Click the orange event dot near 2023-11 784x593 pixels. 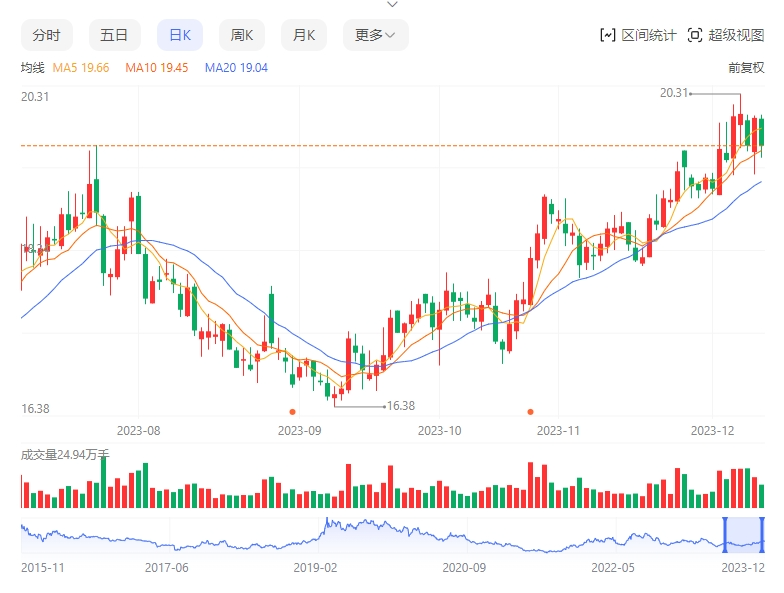(x=530, y=411)
